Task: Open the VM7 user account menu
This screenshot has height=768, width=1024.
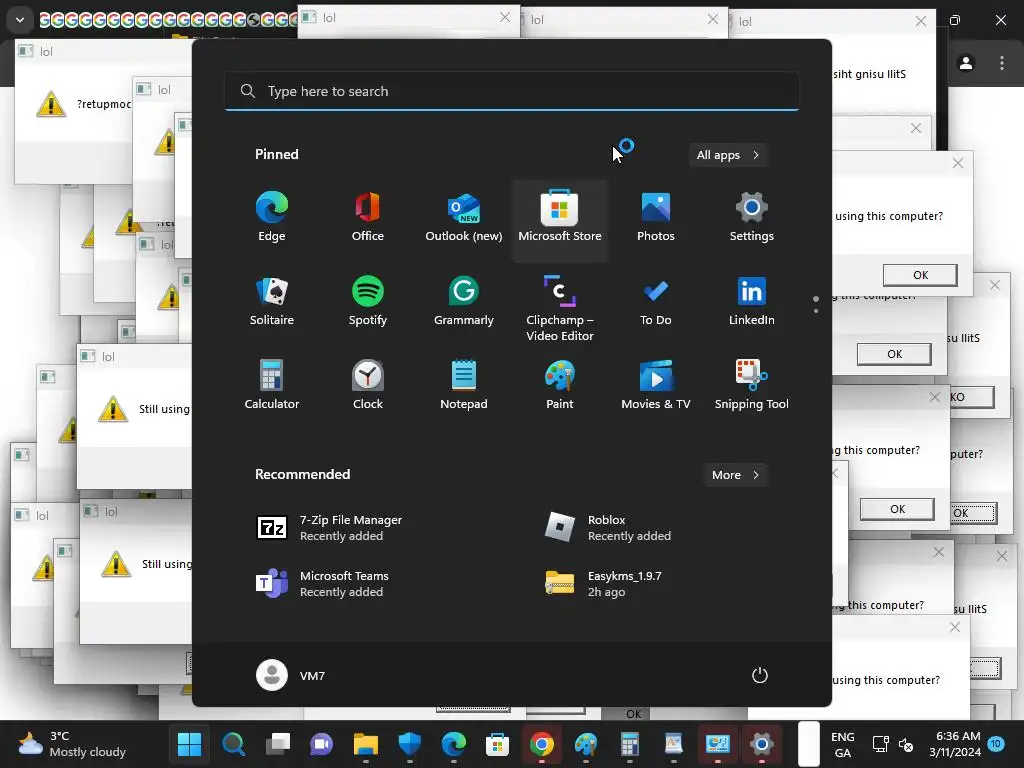Action: [x=291, y=675]
